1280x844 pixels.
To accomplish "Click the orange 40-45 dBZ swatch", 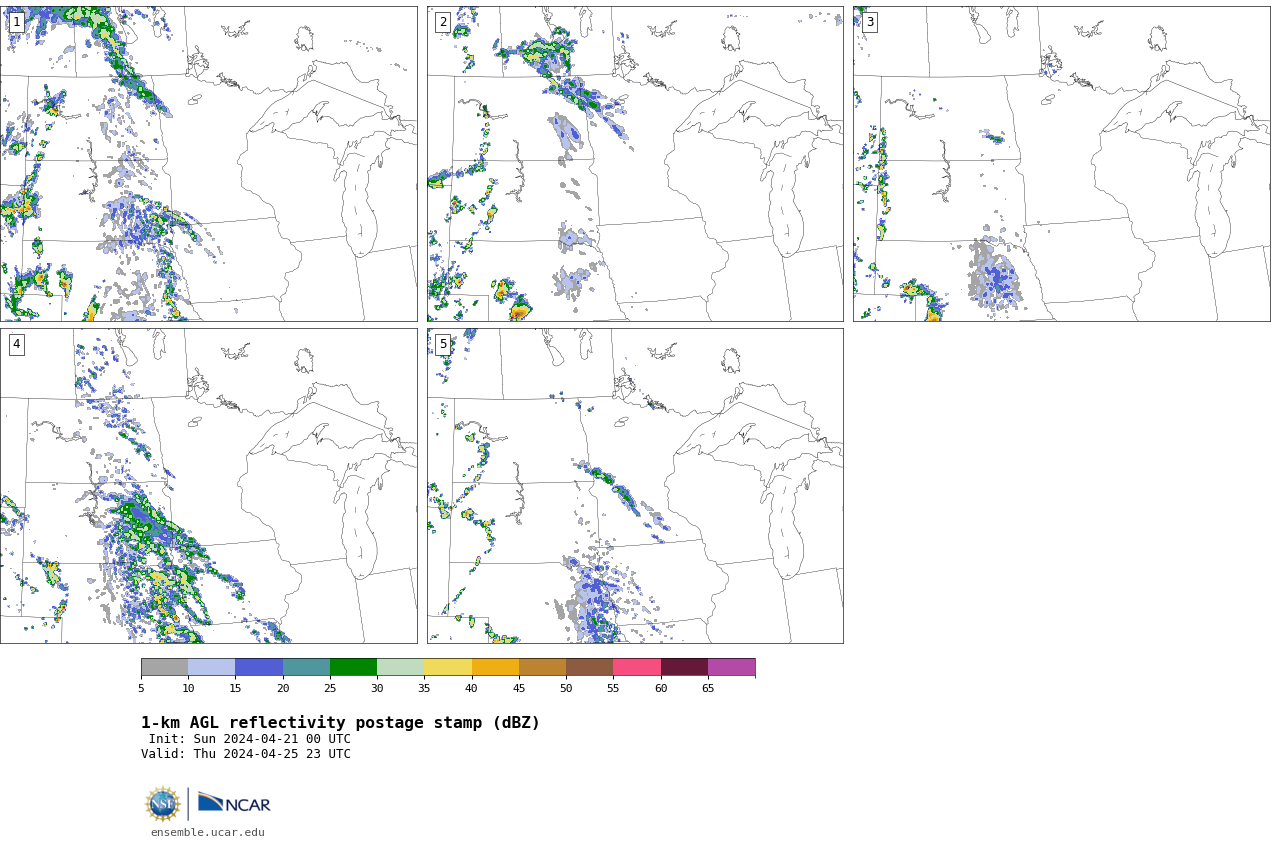I will point(495,667).
